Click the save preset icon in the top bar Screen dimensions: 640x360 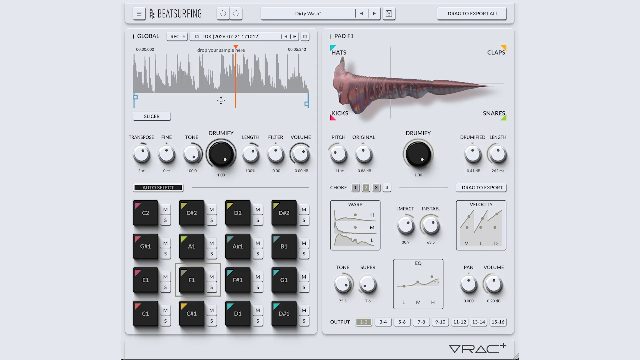tap(389, 13)
